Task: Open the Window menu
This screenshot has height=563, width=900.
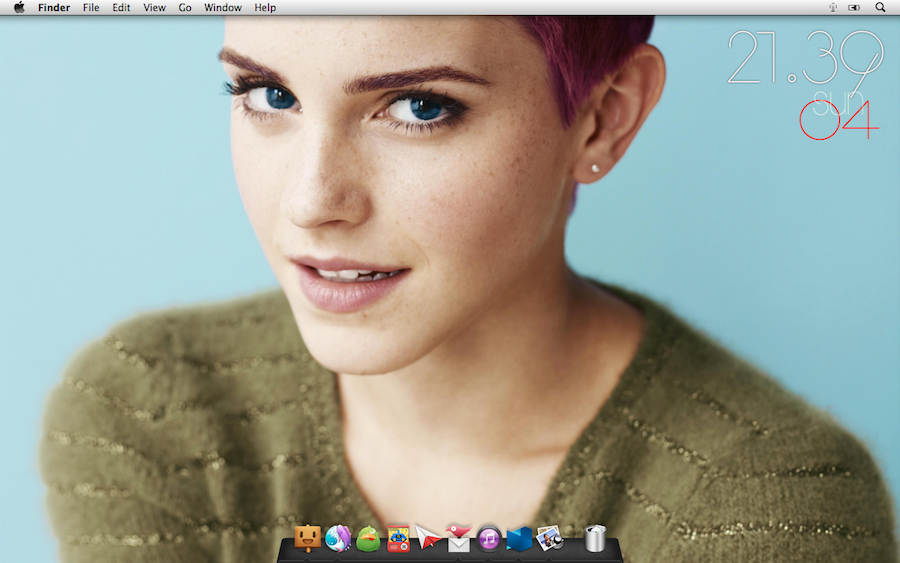Action: tap(223, 7)
